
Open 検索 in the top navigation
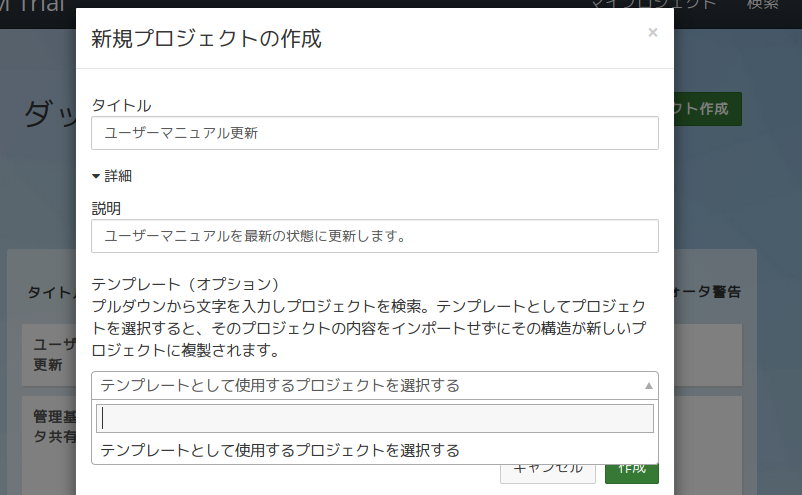click(762, 4)
